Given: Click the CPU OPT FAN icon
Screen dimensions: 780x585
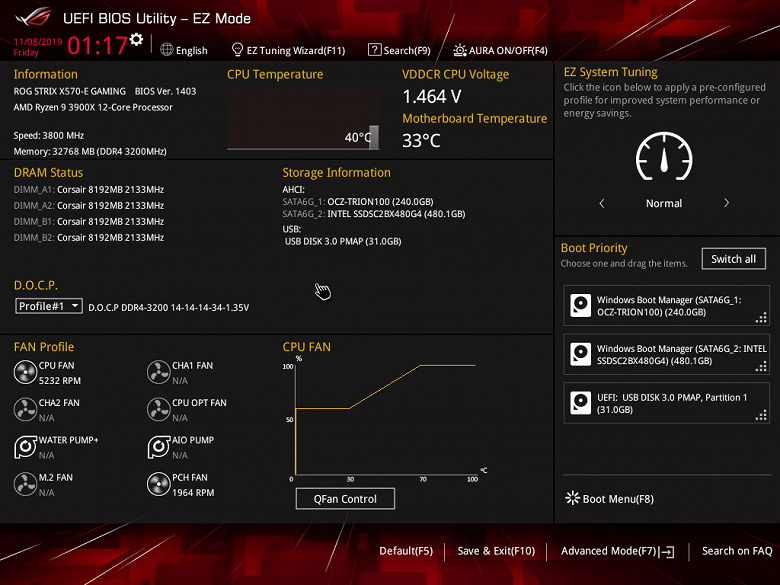Looking at the screenshot, I should [159, 409].
